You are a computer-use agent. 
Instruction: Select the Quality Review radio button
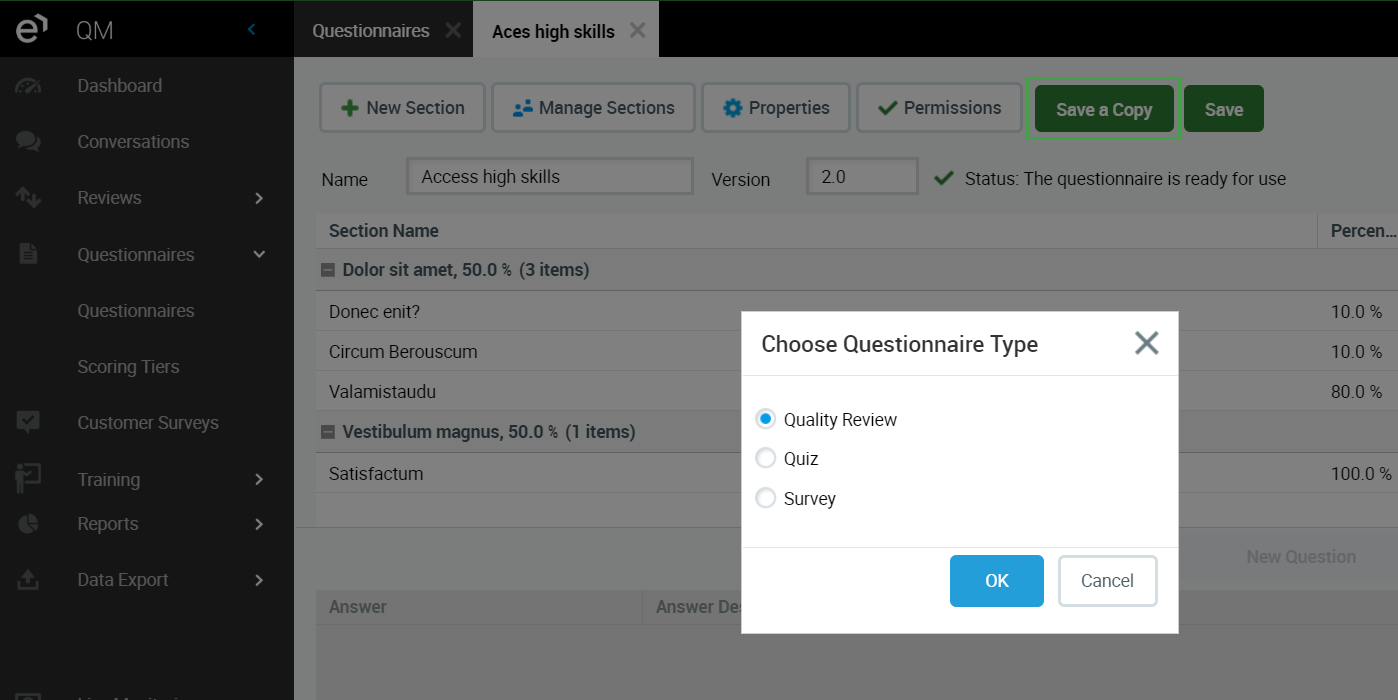click(x=766, y=420)
